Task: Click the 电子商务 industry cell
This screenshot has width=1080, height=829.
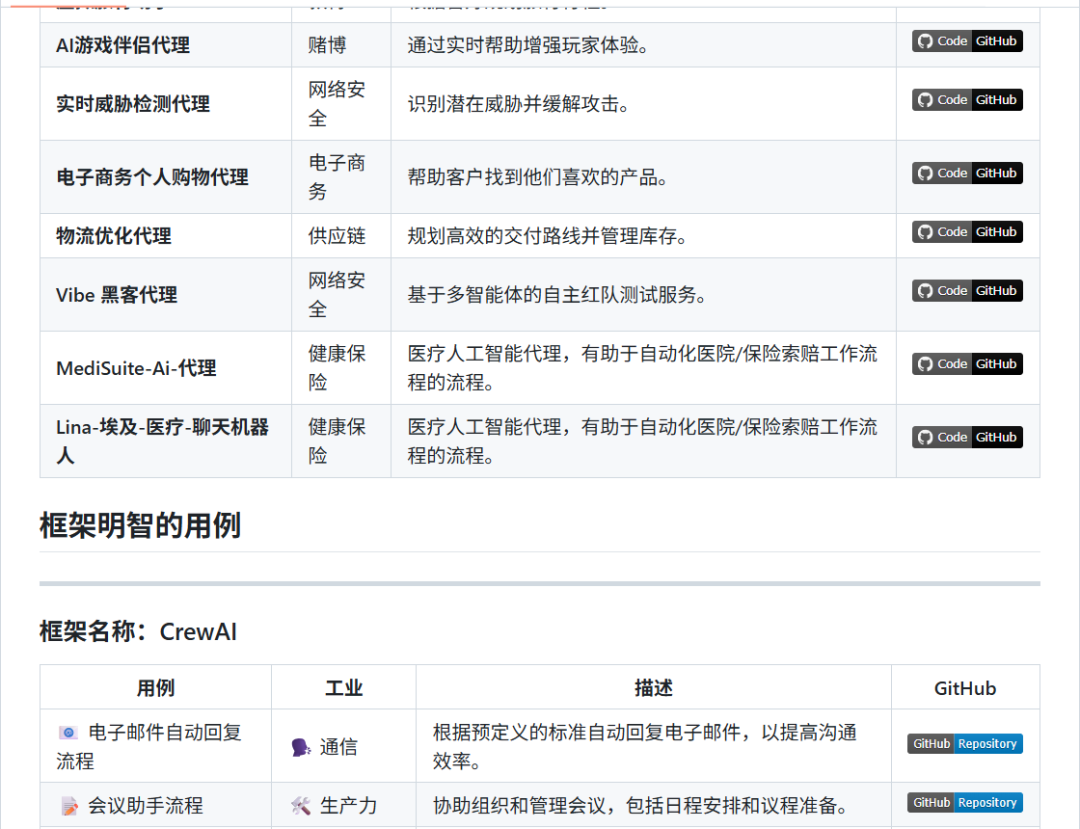Action: click(x=337, y=177)
